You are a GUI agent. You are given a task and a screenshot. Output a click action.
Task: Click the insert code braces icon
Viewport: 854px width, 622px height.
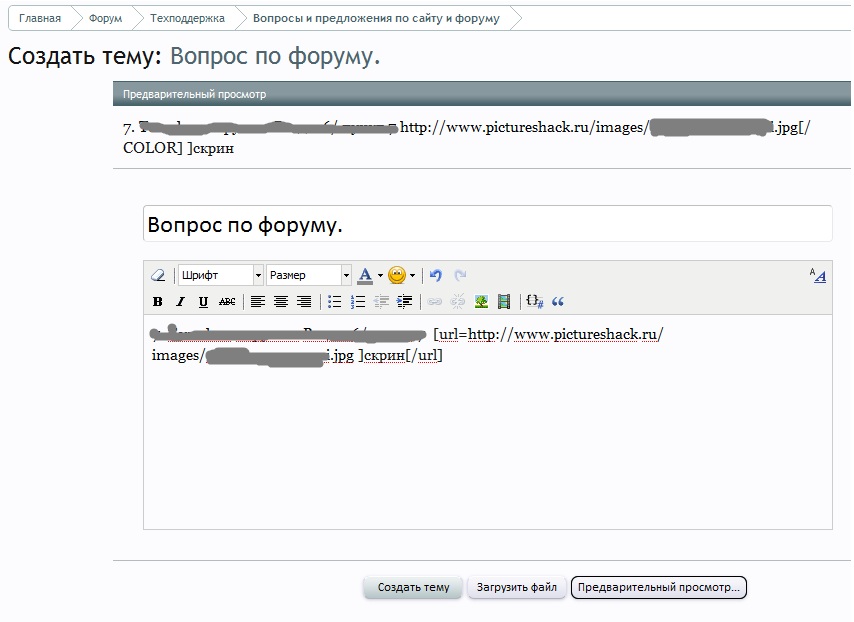point(534,301)
